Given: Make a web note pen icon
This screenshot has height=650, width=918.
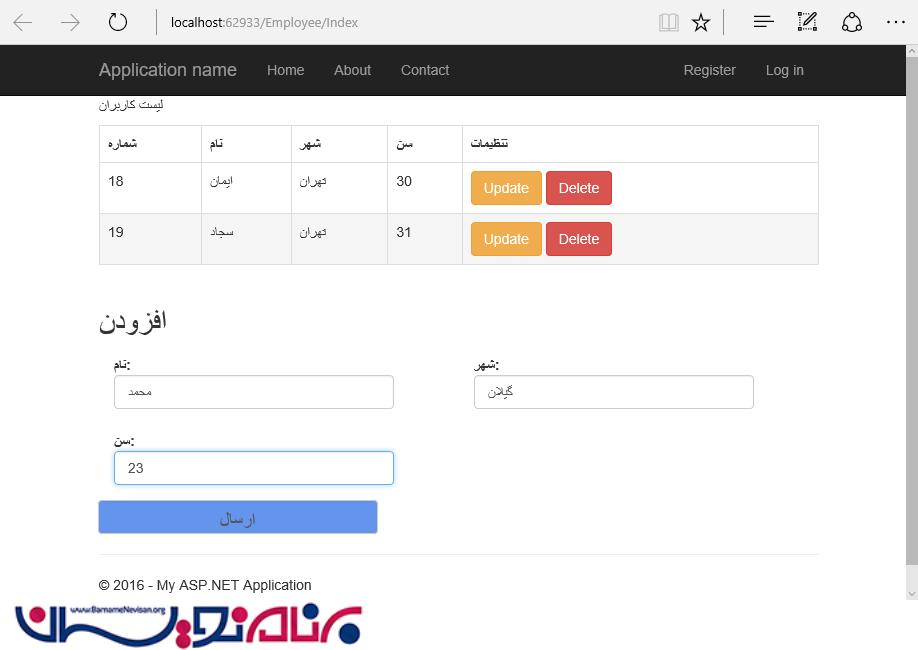Looking at the screenshot, I should (x=807, y=22).
